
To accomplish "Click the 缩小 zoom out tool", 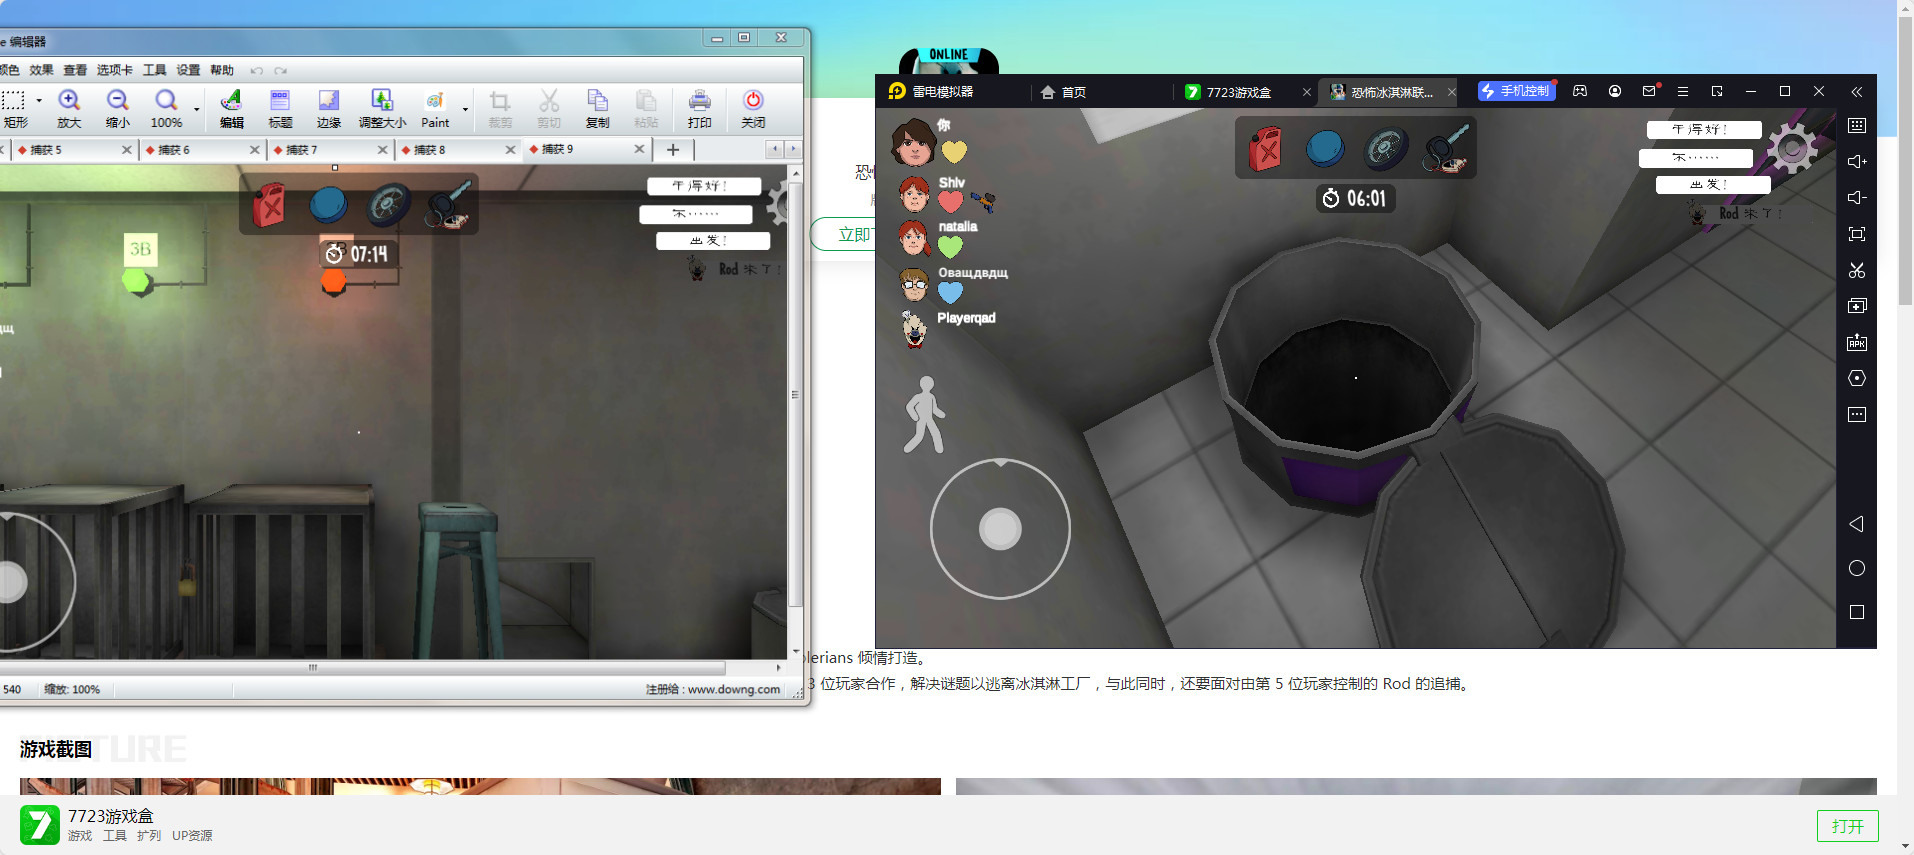I will [117, 109].
